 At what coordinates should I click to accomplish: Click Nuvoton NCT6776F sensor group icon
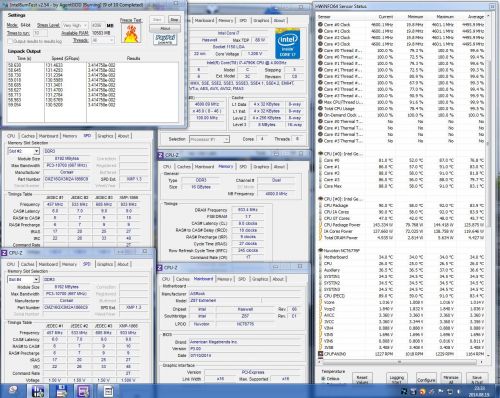click(320, 250)
